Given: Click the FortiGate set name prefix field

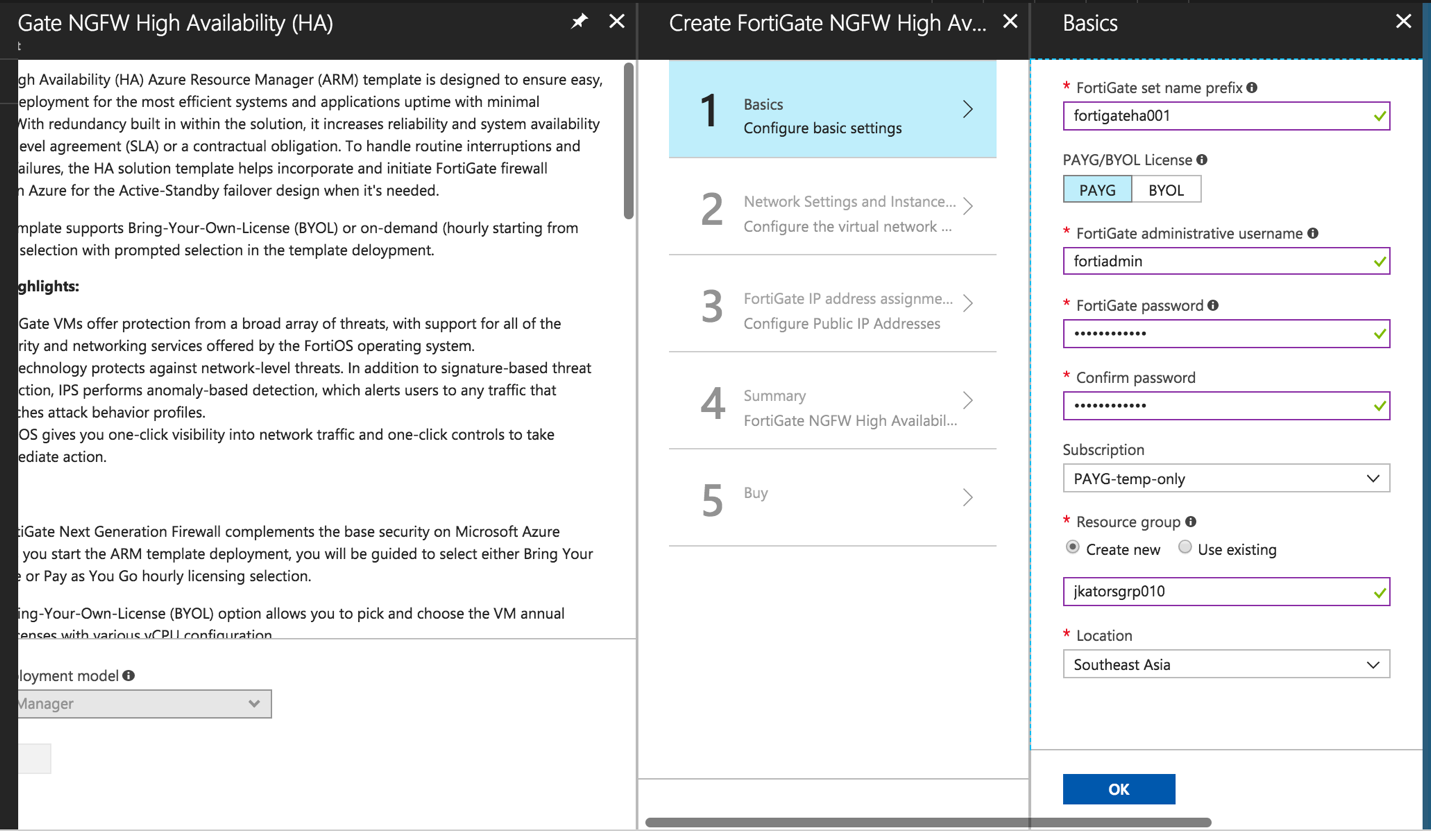Looking at the screenshot, I should [1215, 116].
